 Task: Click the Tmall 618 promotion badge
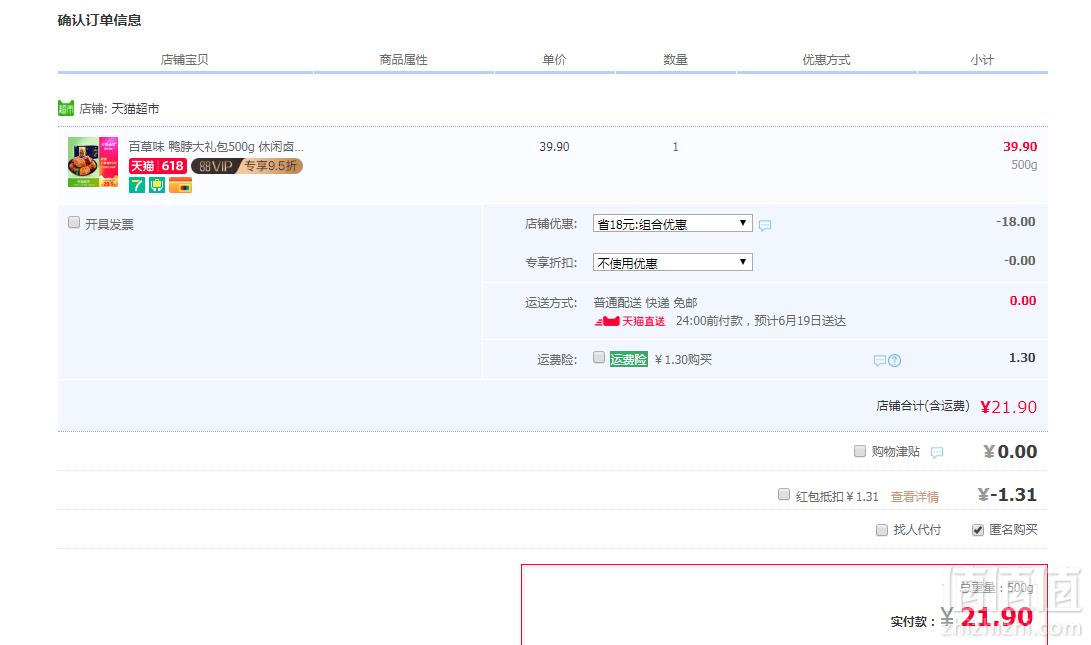click(158, 166)
